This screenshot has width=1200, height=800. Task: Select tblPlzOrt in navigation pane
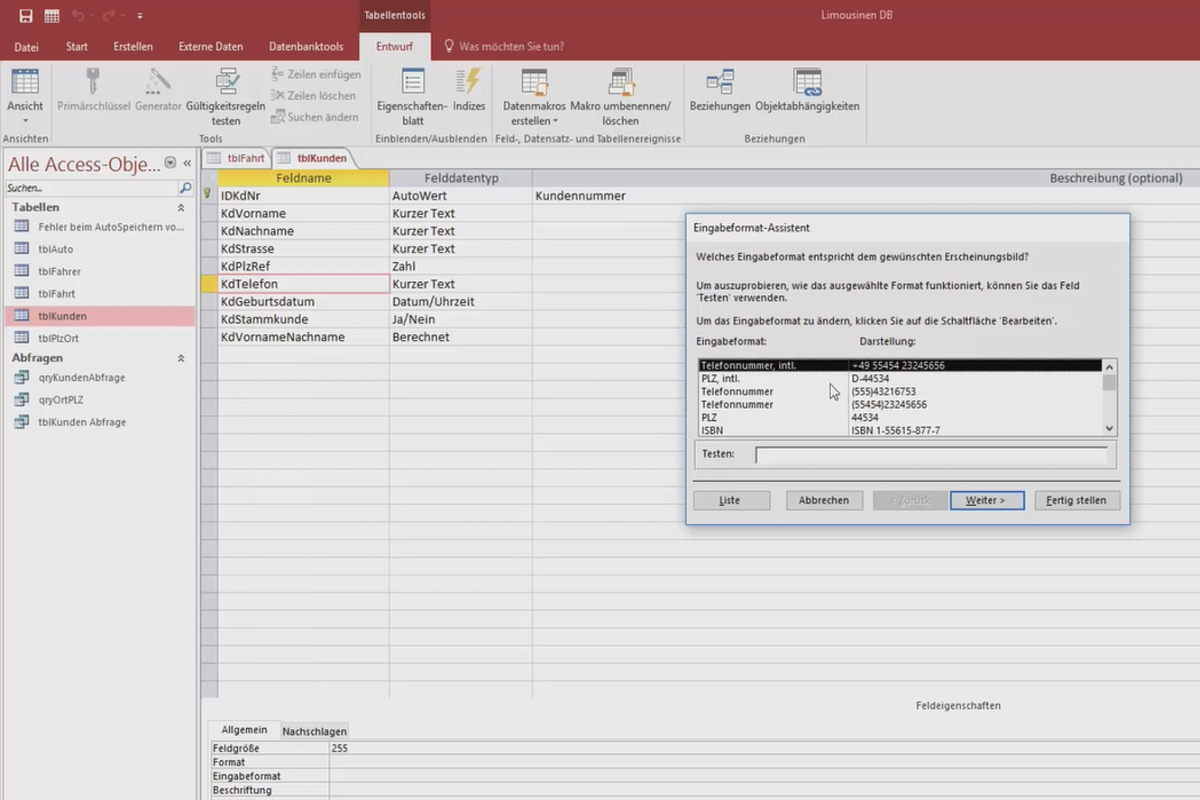(99, 338)
